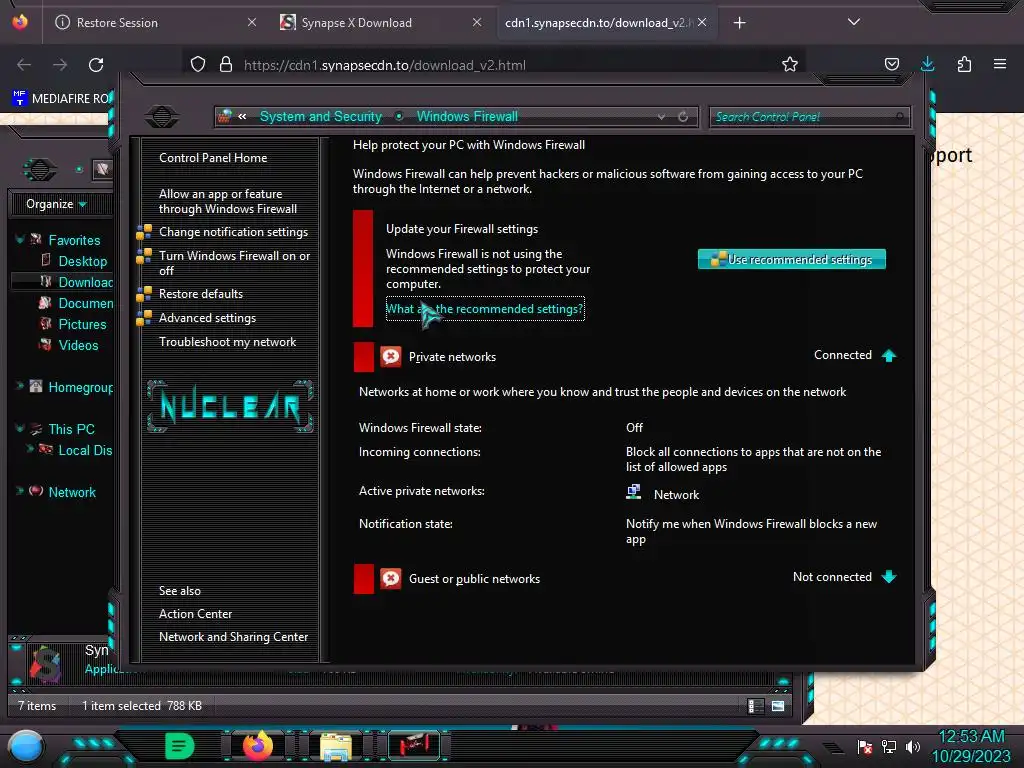Open Change notification settings
The width and height of the screenshot is (1024, 768).
point(233,232)
